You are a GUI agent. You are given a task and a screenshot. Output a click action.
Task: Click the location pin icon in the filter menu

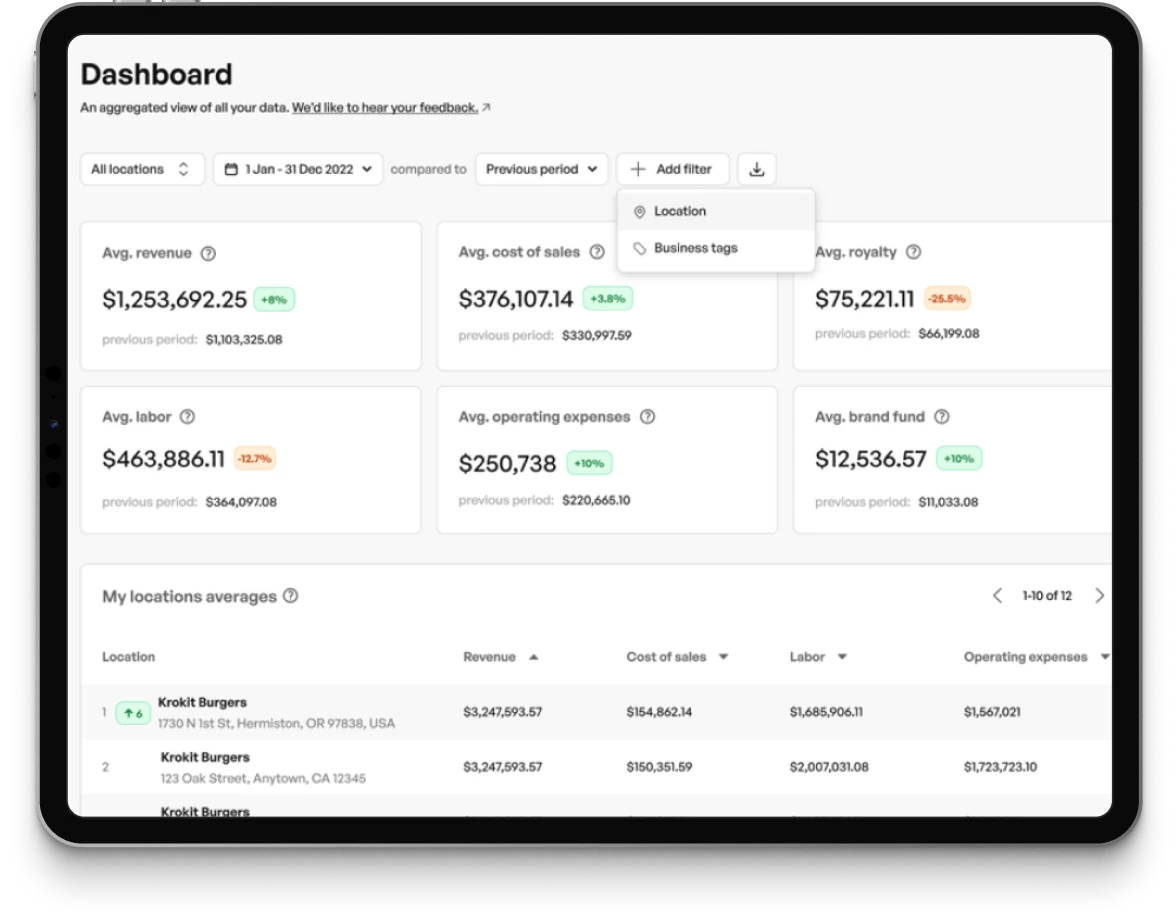click(x=638, y=211)
